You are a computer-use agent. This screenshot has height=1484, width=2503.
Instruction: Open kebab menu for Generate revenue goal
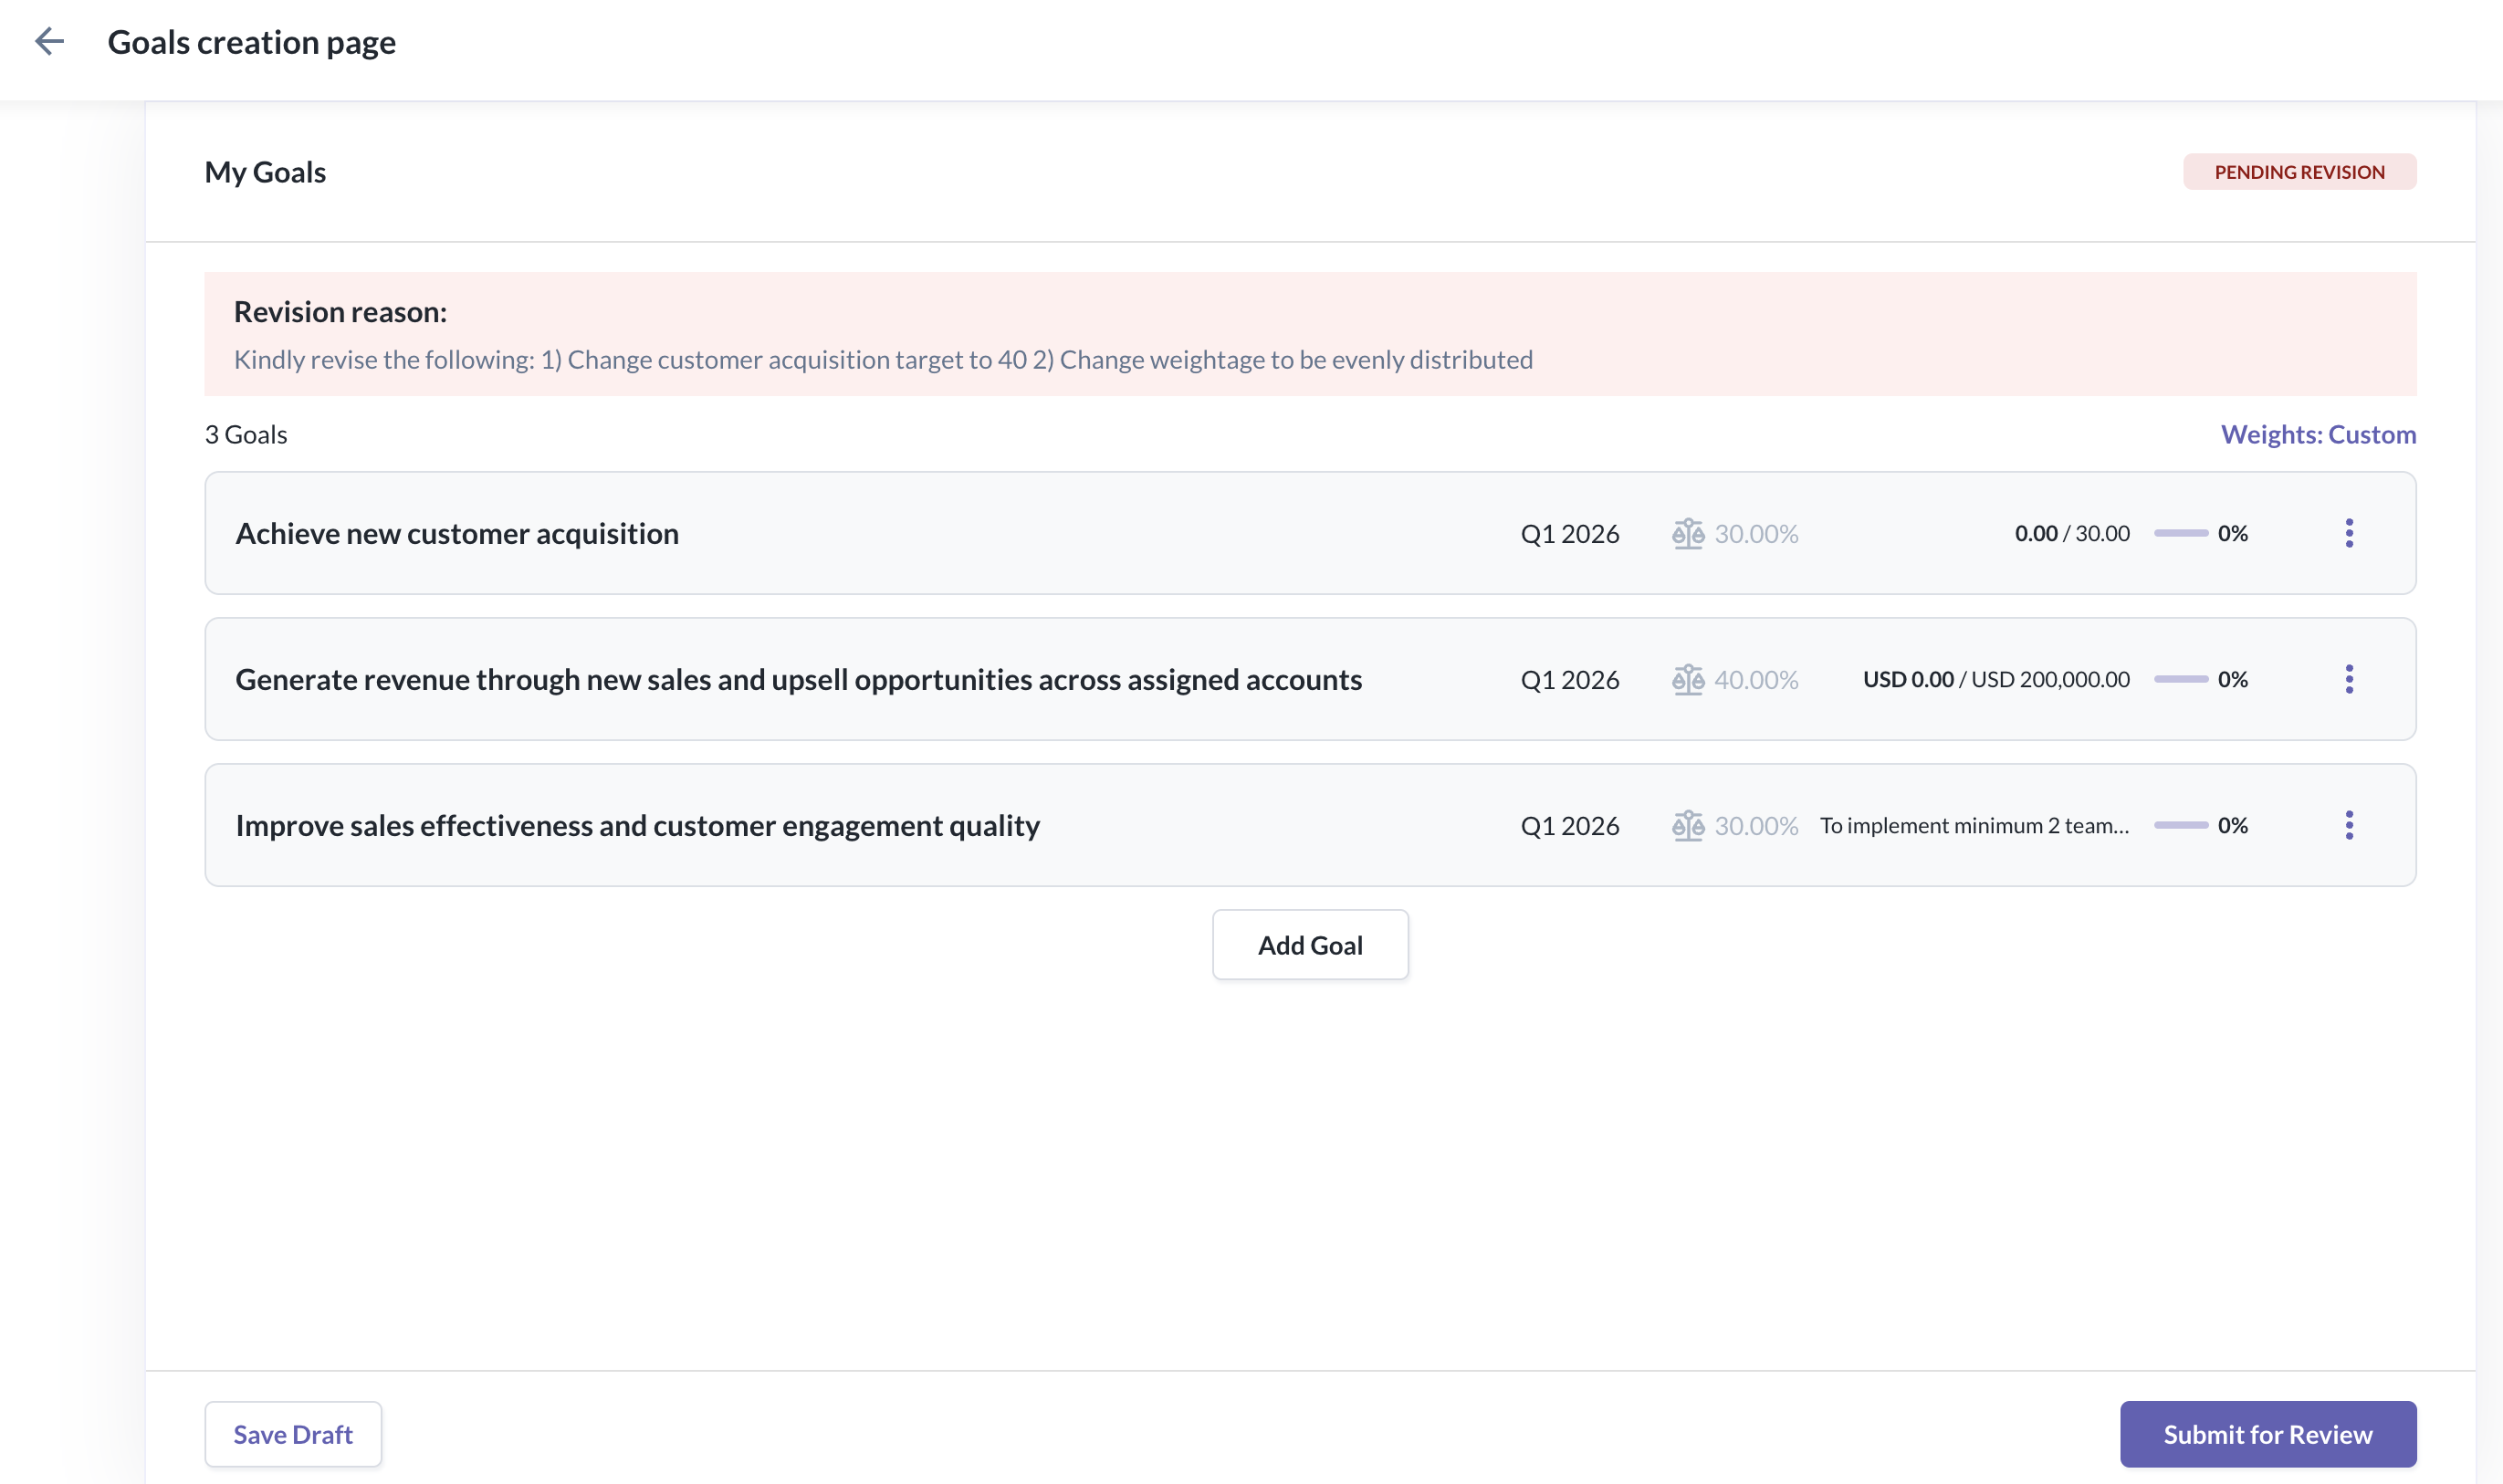2348,679
